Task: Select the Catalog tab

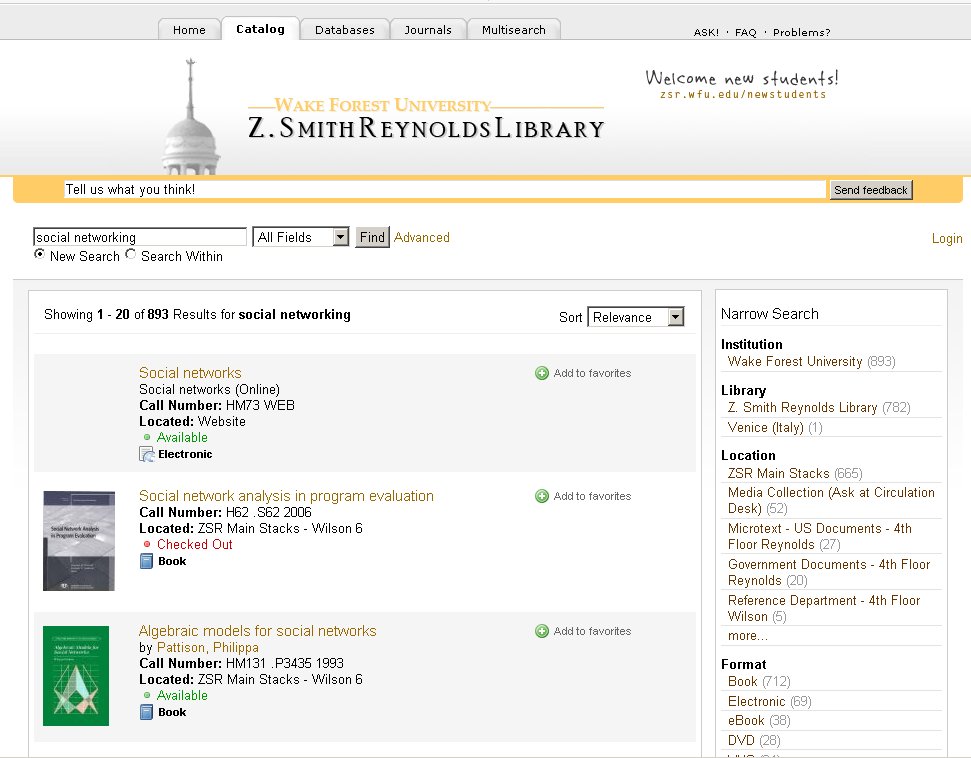Action: [x=260, y=29]
